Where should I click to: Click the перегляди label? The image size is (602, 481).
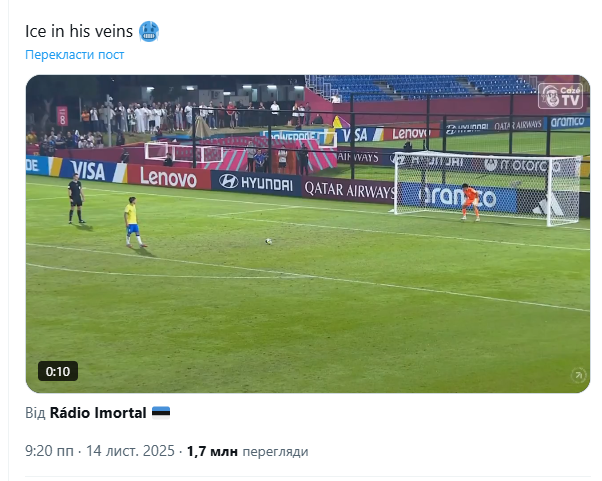(x=275, y=451)
